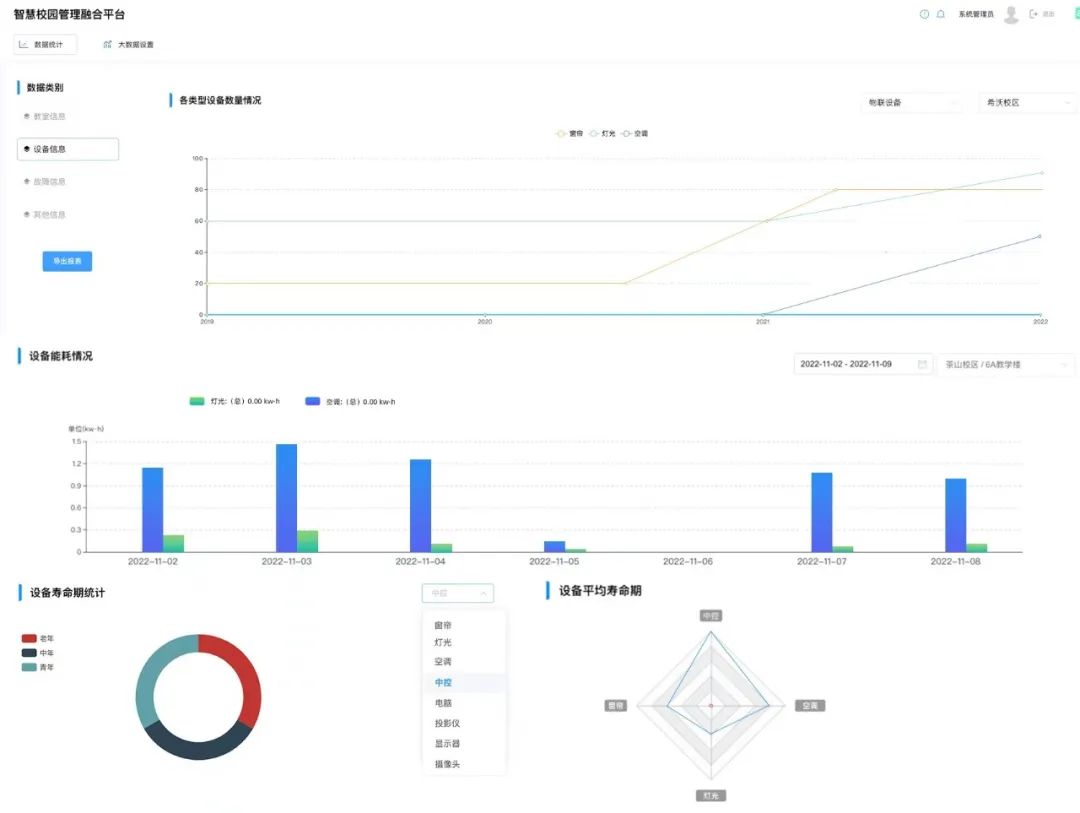
Task: Click the red 老年 legend swatch
Action: click(x=29, y=638)
